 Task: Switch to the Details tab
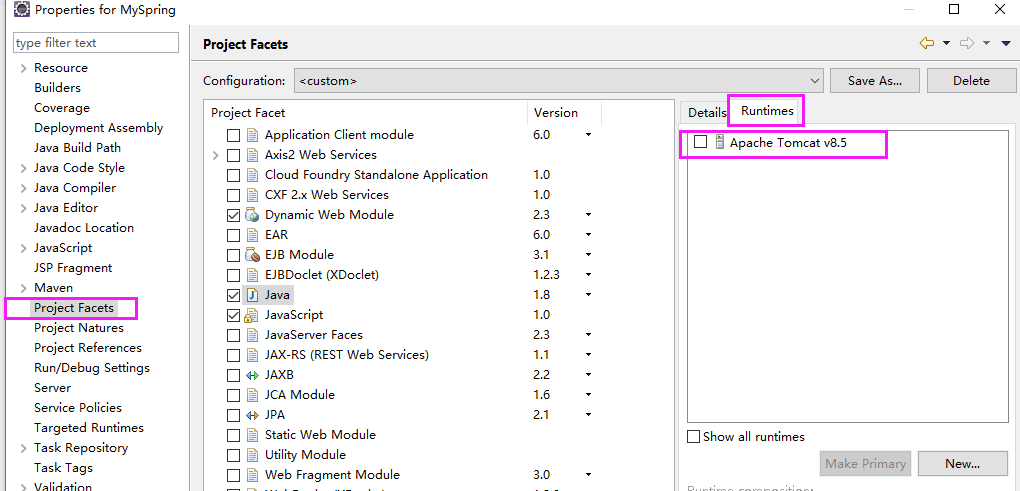point(706,112)
